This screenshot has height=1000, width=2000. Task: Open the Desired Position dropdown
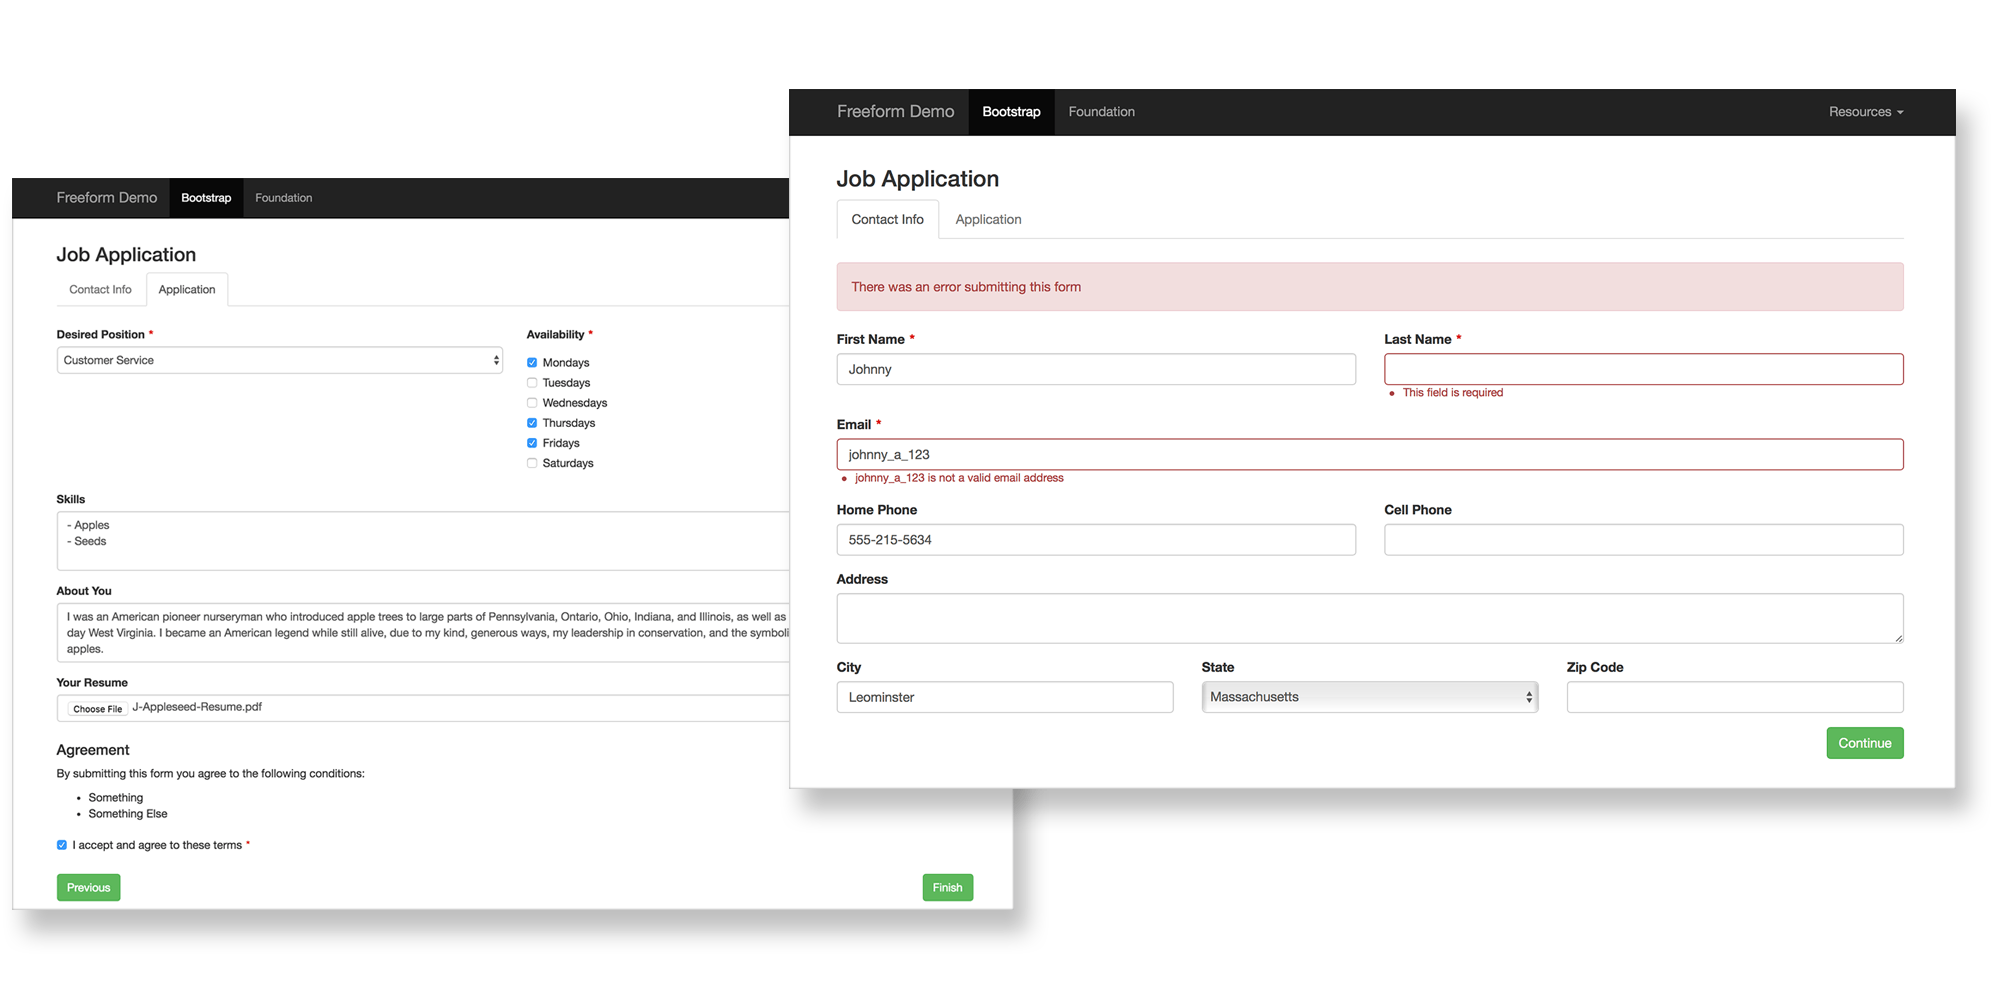[280, 360]
